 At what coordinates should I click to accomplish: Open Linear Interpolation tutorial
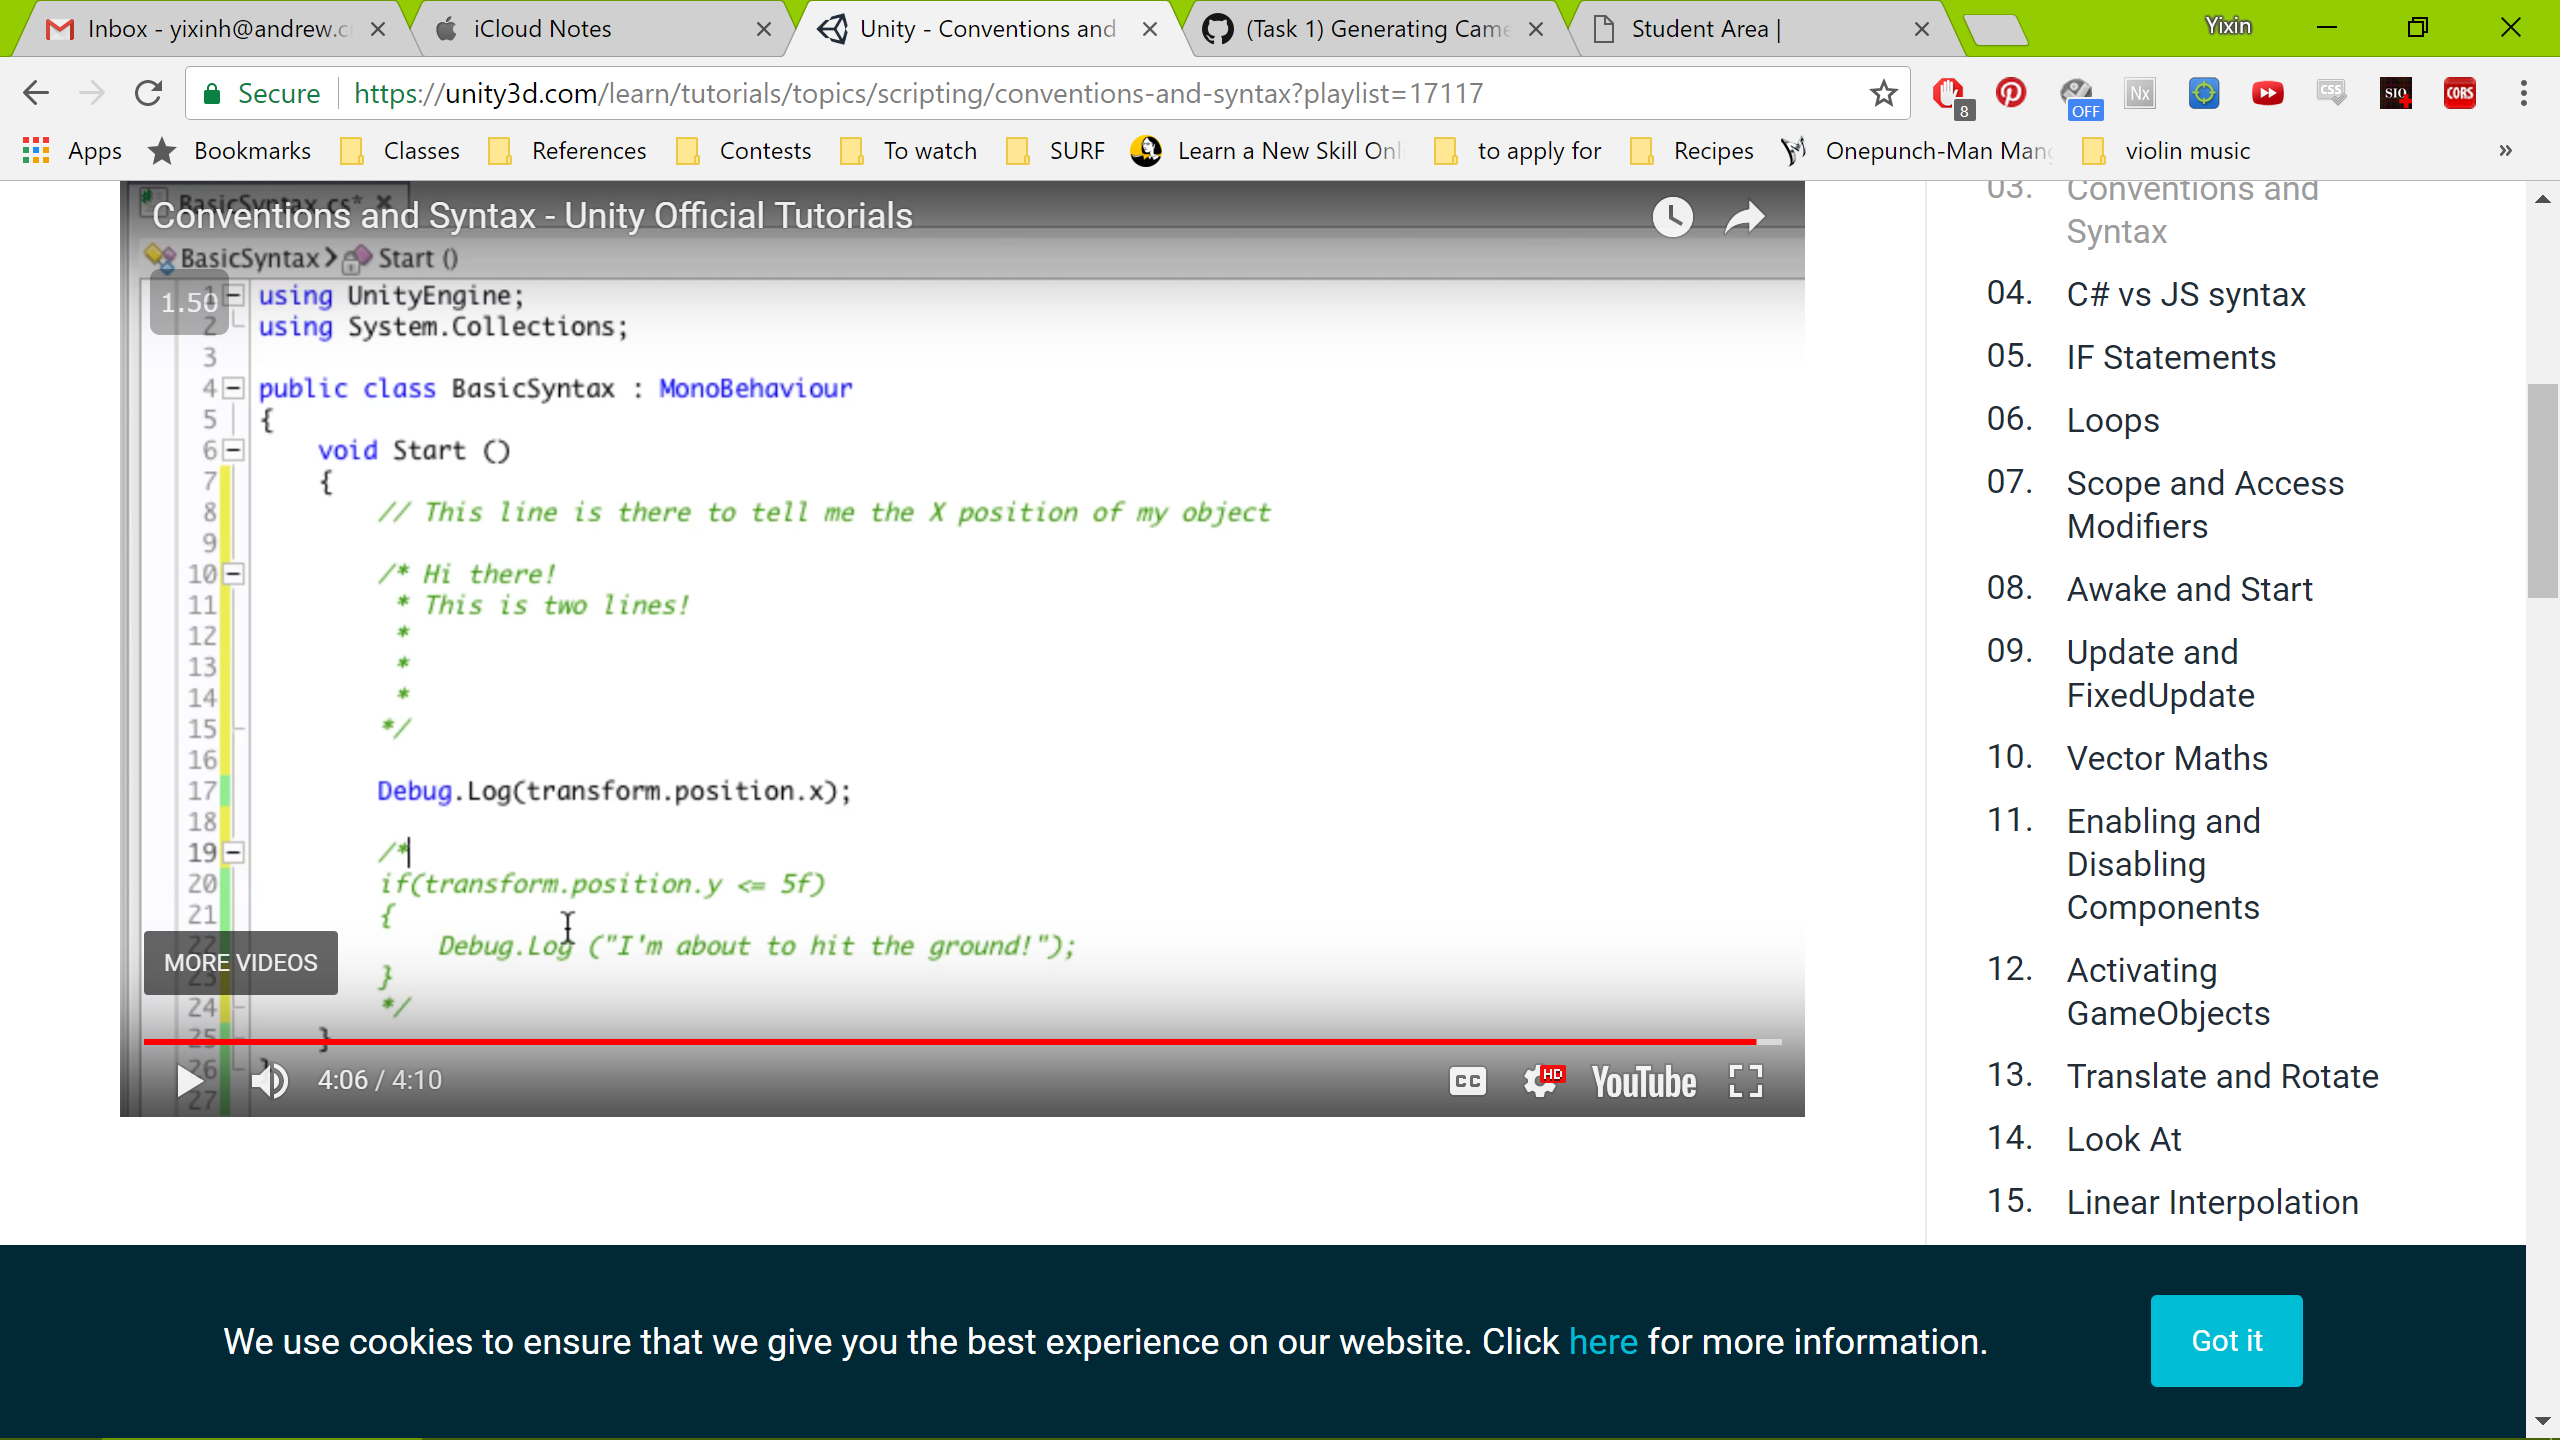click(2212, 1203)
